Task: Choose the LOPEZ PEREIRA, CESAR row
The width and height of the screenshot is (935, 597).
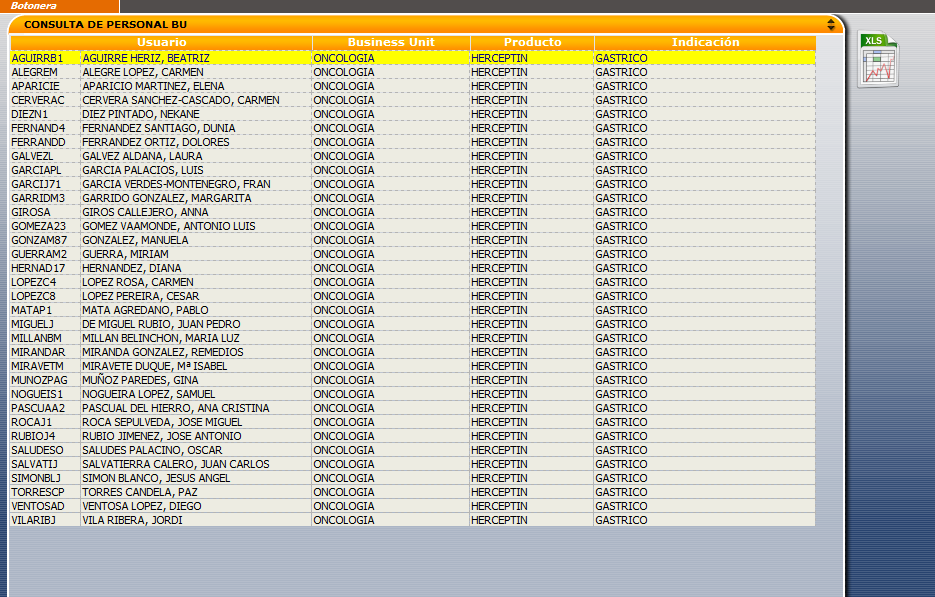Action: point(141,296)
